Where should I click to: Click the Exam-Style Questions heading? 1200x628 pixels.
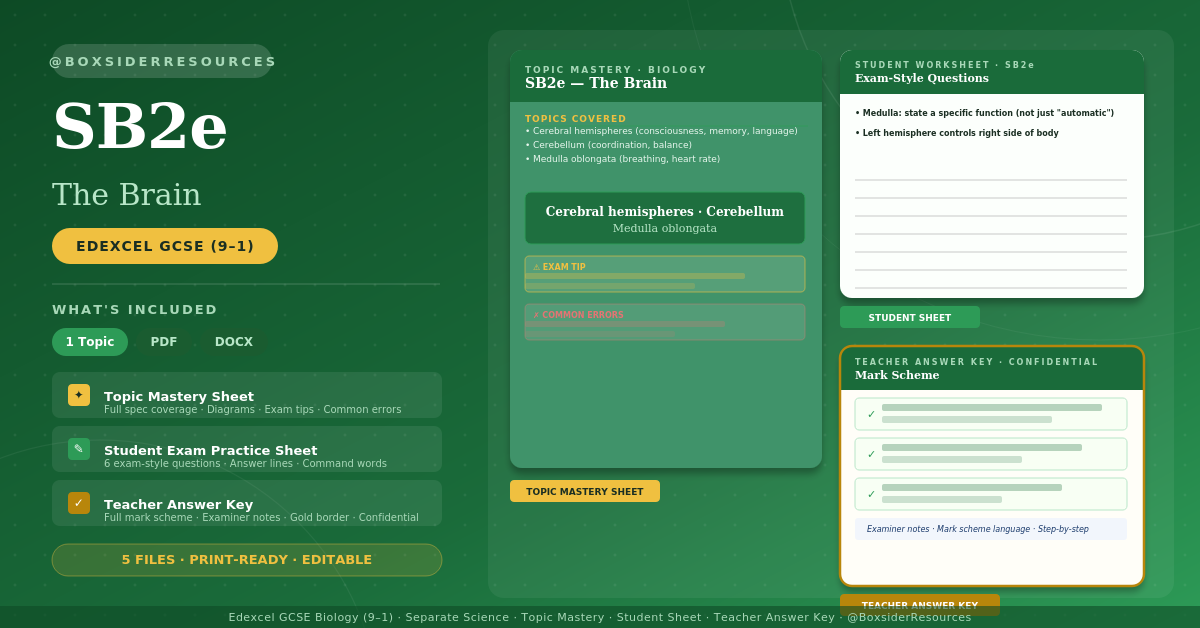[x=922, y=78]
